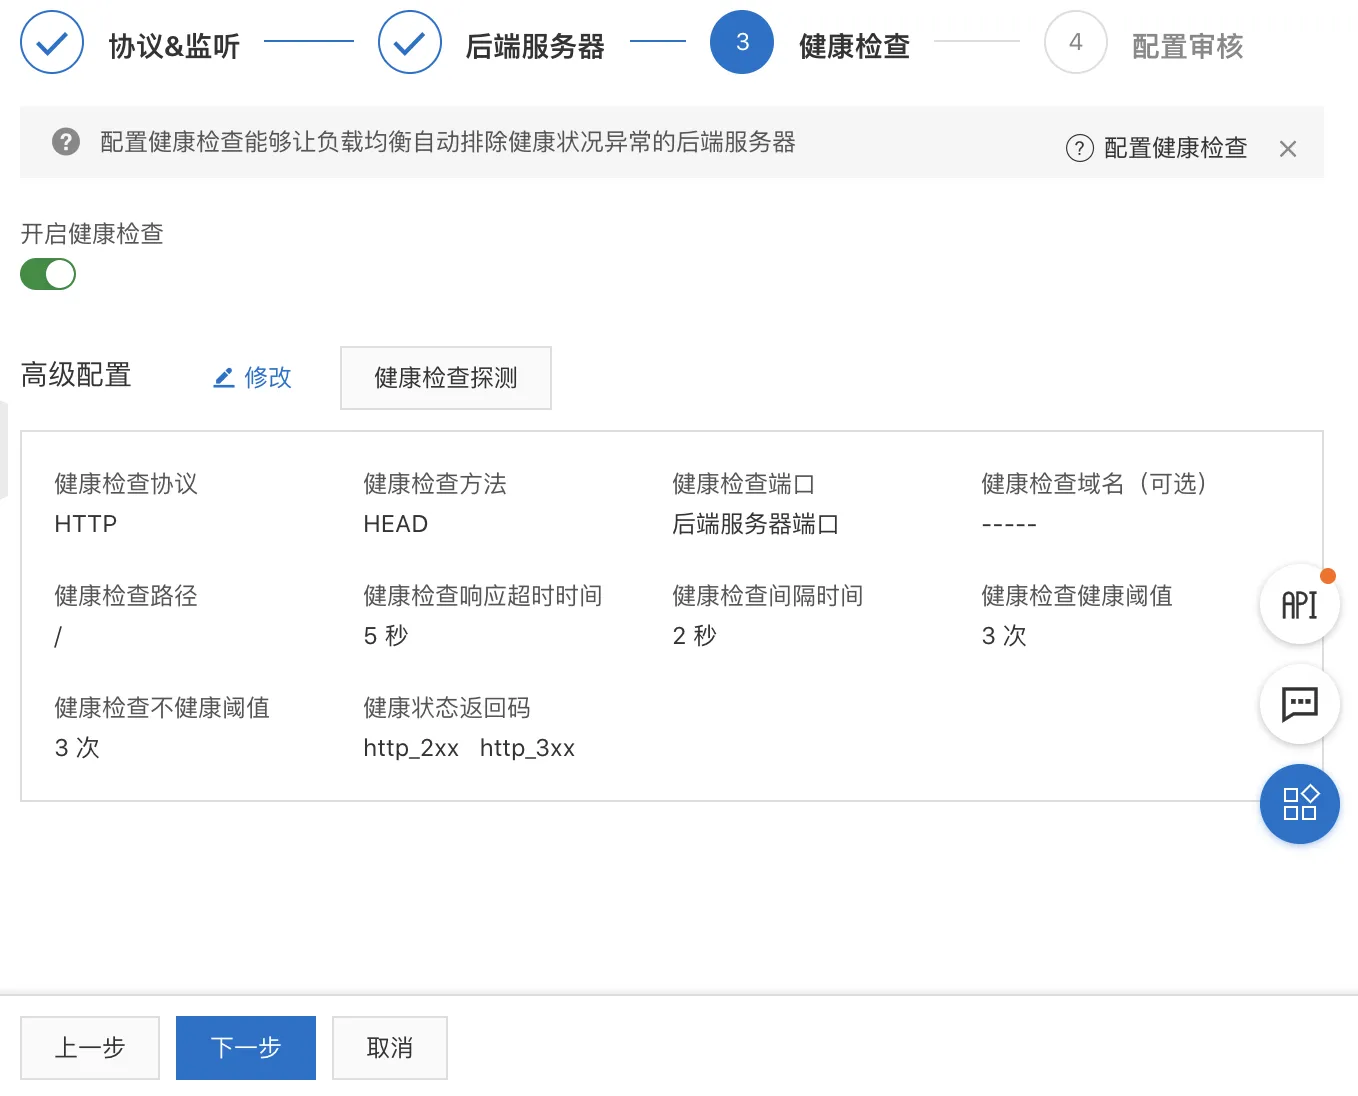This screenshot has width=1358, height=1096.
Task: Click the http_2xx status code
Action: click(411, 748)
